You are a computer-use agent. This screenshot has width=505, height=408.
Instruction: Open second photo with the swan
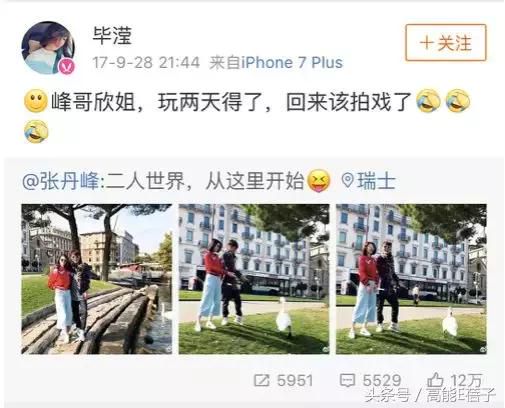click(x=254, y=279)
